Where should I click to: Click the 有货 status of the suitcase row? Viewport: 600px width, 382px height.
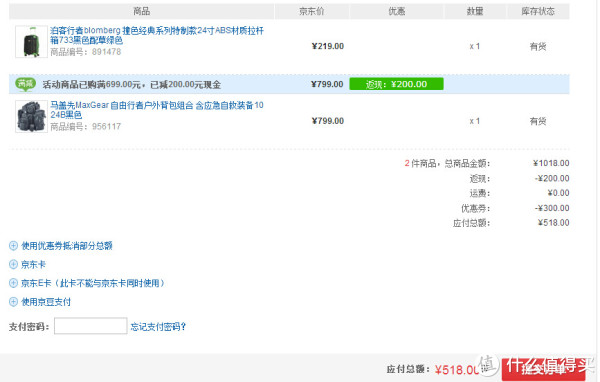pos(538,47)
